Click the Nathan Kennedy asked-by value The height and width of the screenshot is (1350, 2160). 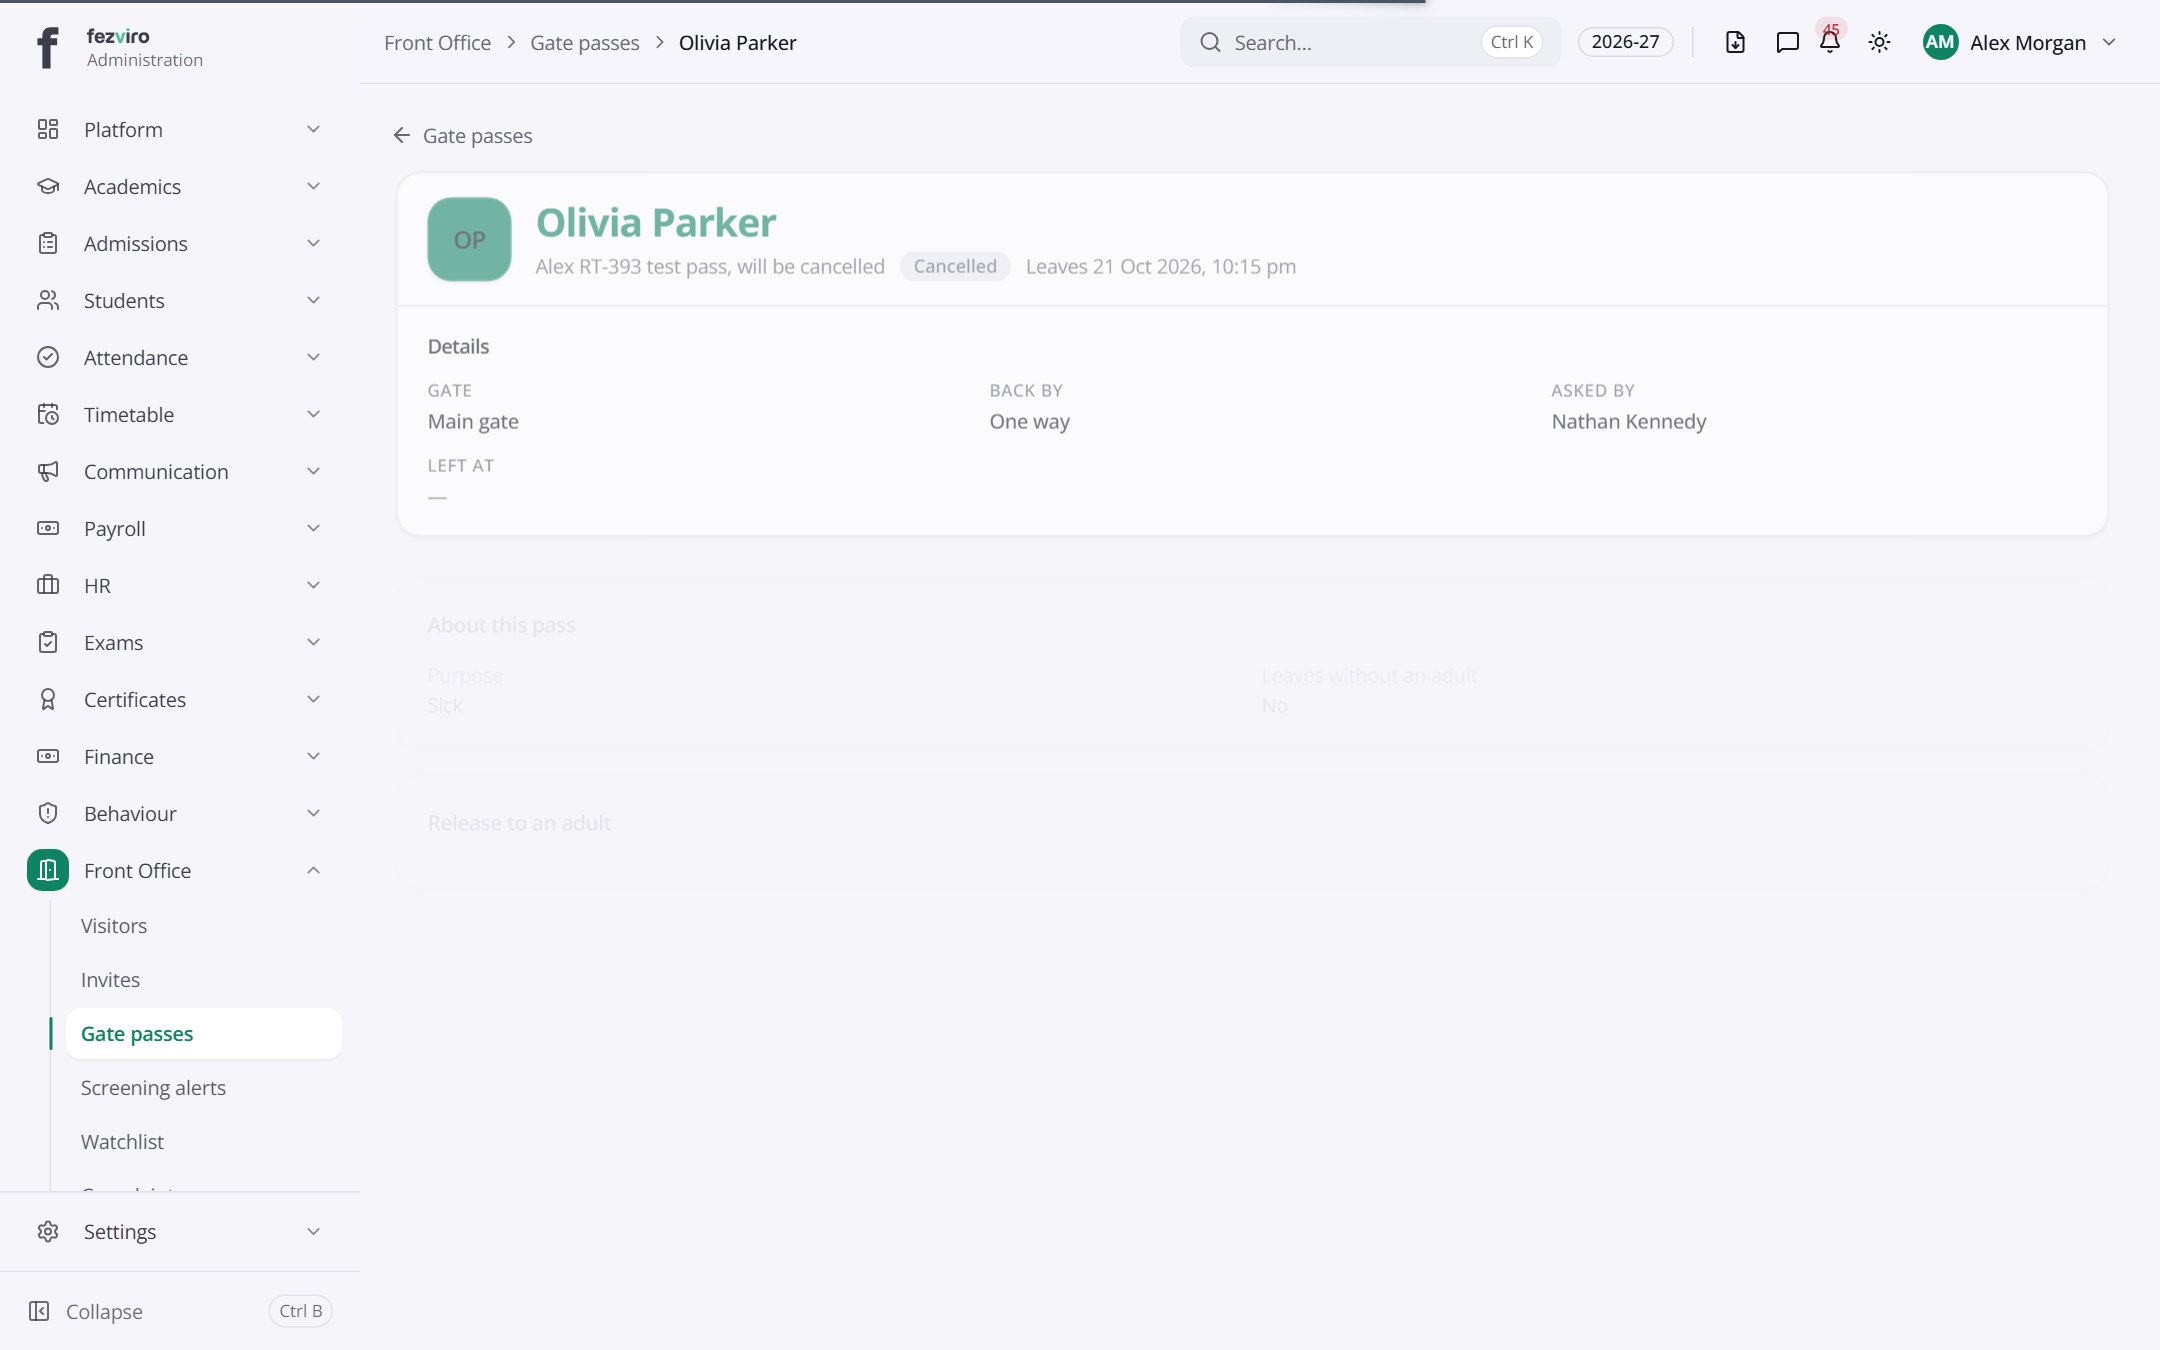click(x=1629, y=421)
